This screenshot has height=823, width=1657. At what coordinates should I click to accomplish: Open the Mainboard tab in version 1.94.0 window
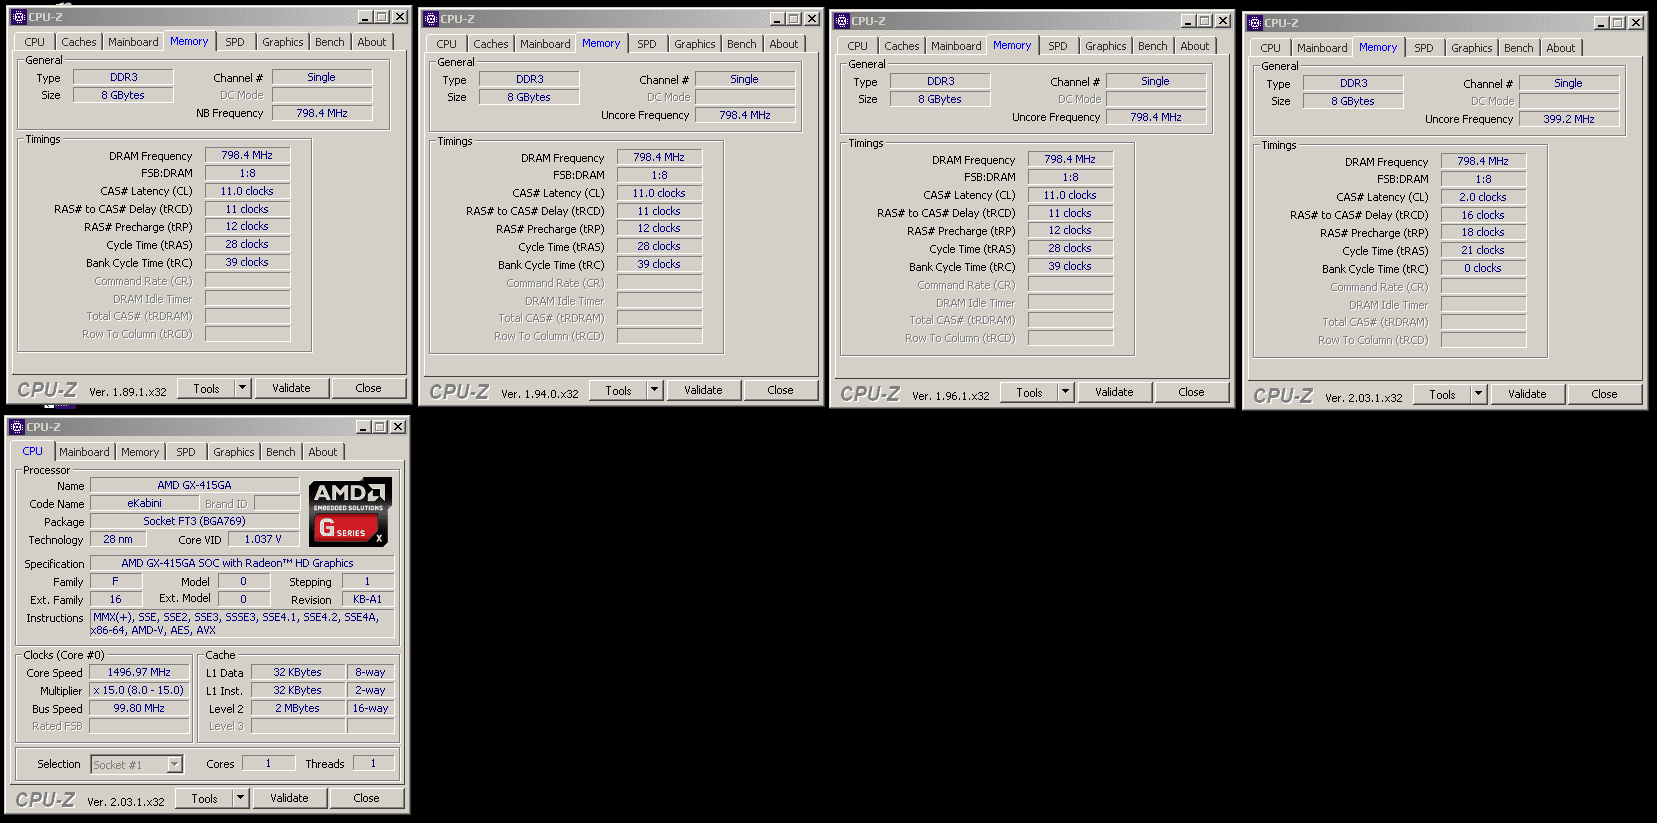pyautogui.click(x=545, y=44)
